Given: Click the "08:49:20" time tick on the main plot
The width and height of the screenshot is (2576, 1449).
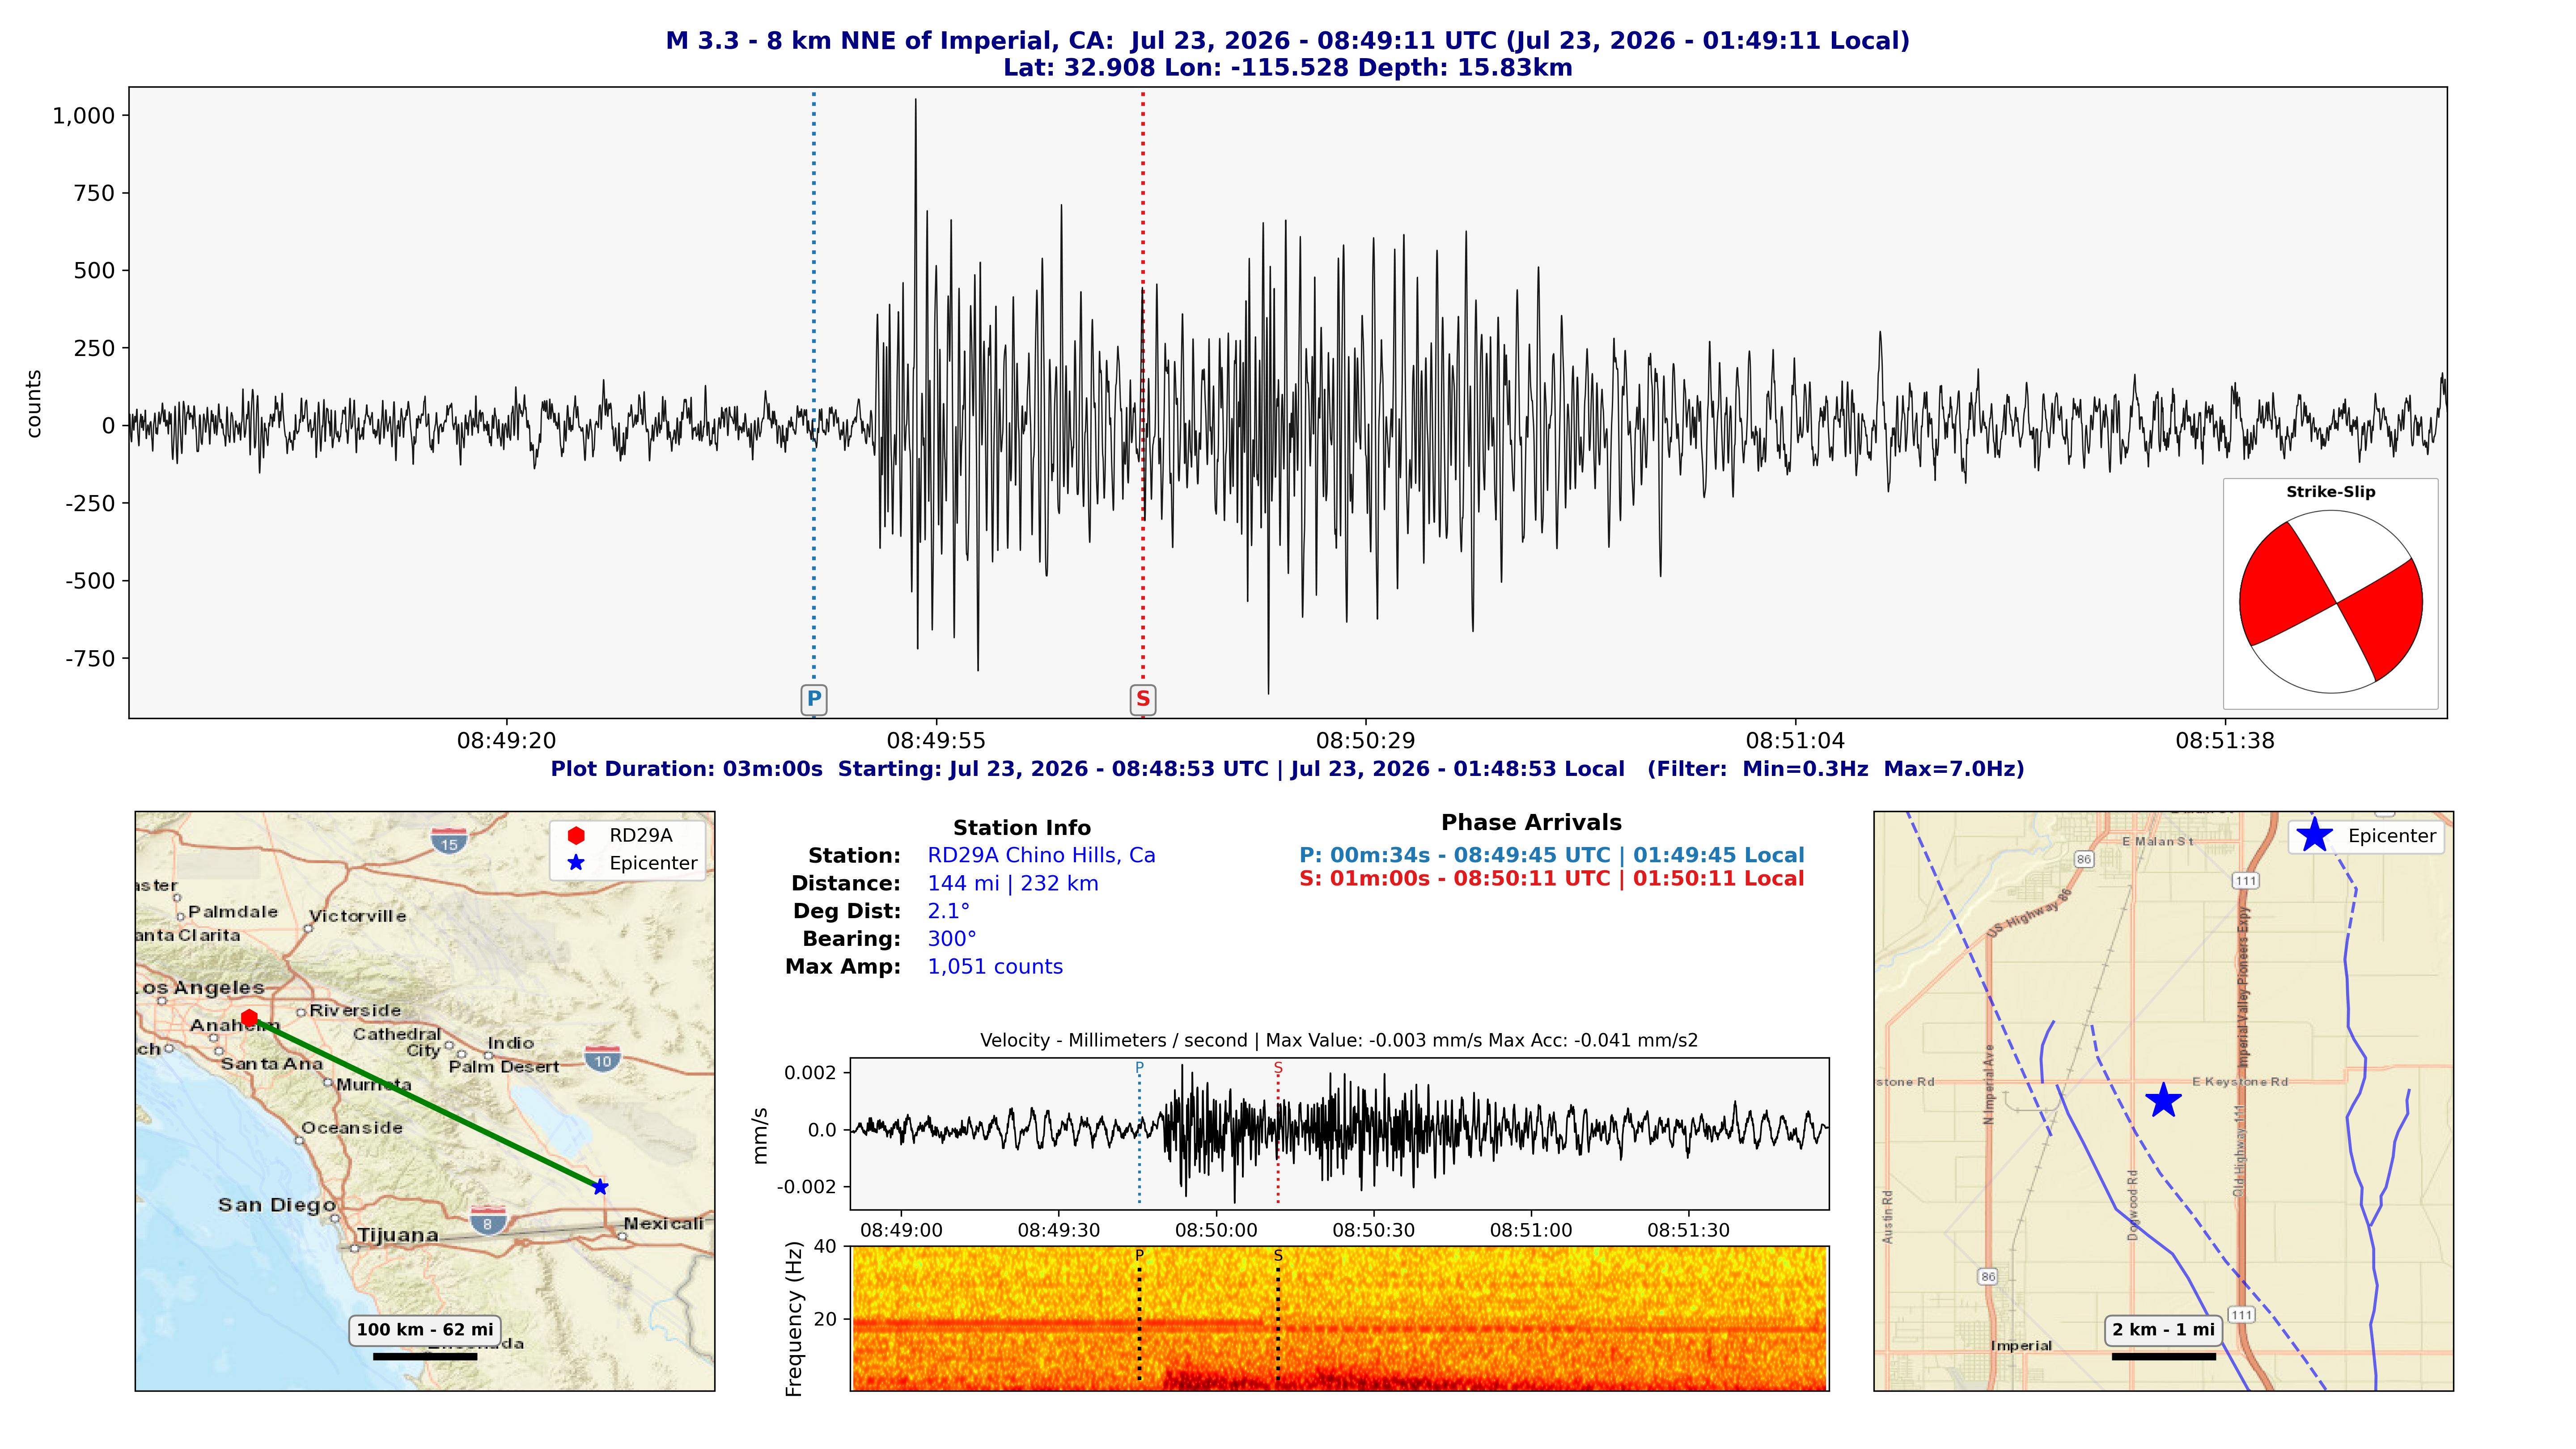Looking at the screenshot, I should coord(507,741).
